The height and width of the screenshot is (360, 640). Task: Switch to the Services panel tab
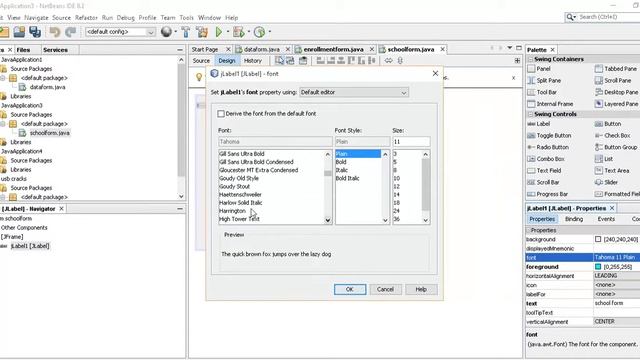pos(56,50)
